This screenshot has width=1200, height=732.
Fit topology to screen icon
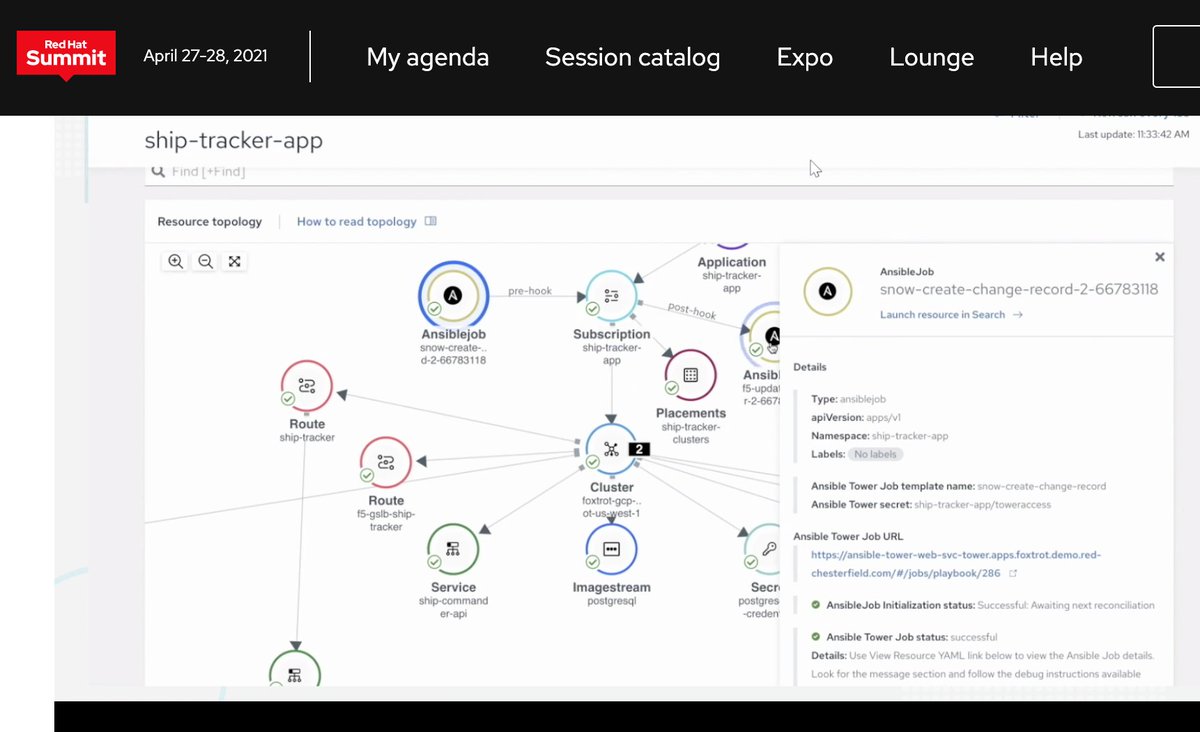point(234,261)
